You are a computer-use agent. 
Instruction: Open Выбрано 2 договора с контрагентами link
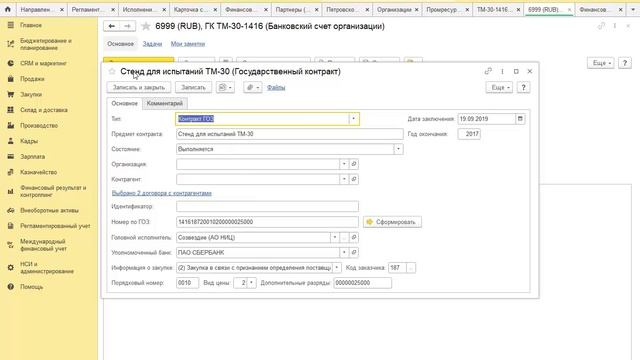162,193
